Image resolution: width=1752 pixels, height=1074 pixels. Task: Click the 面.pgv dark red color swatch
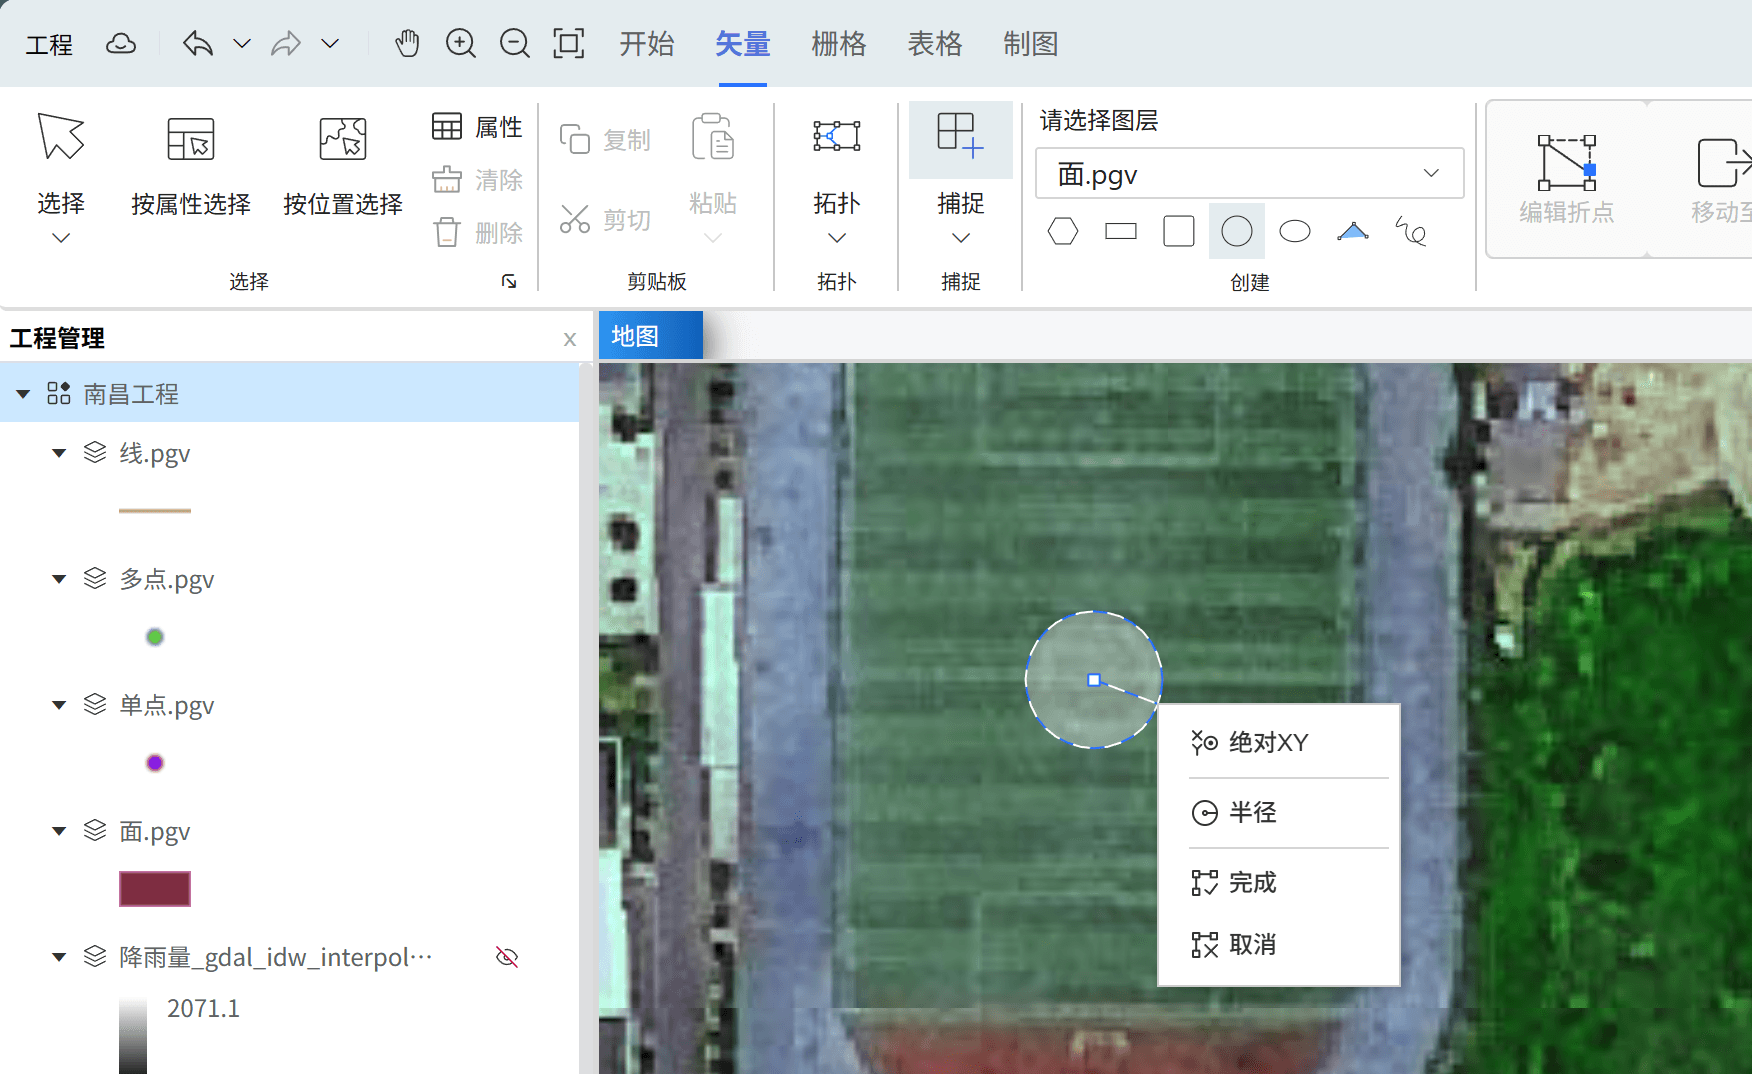pyautogui.click(x=155, y=889)
